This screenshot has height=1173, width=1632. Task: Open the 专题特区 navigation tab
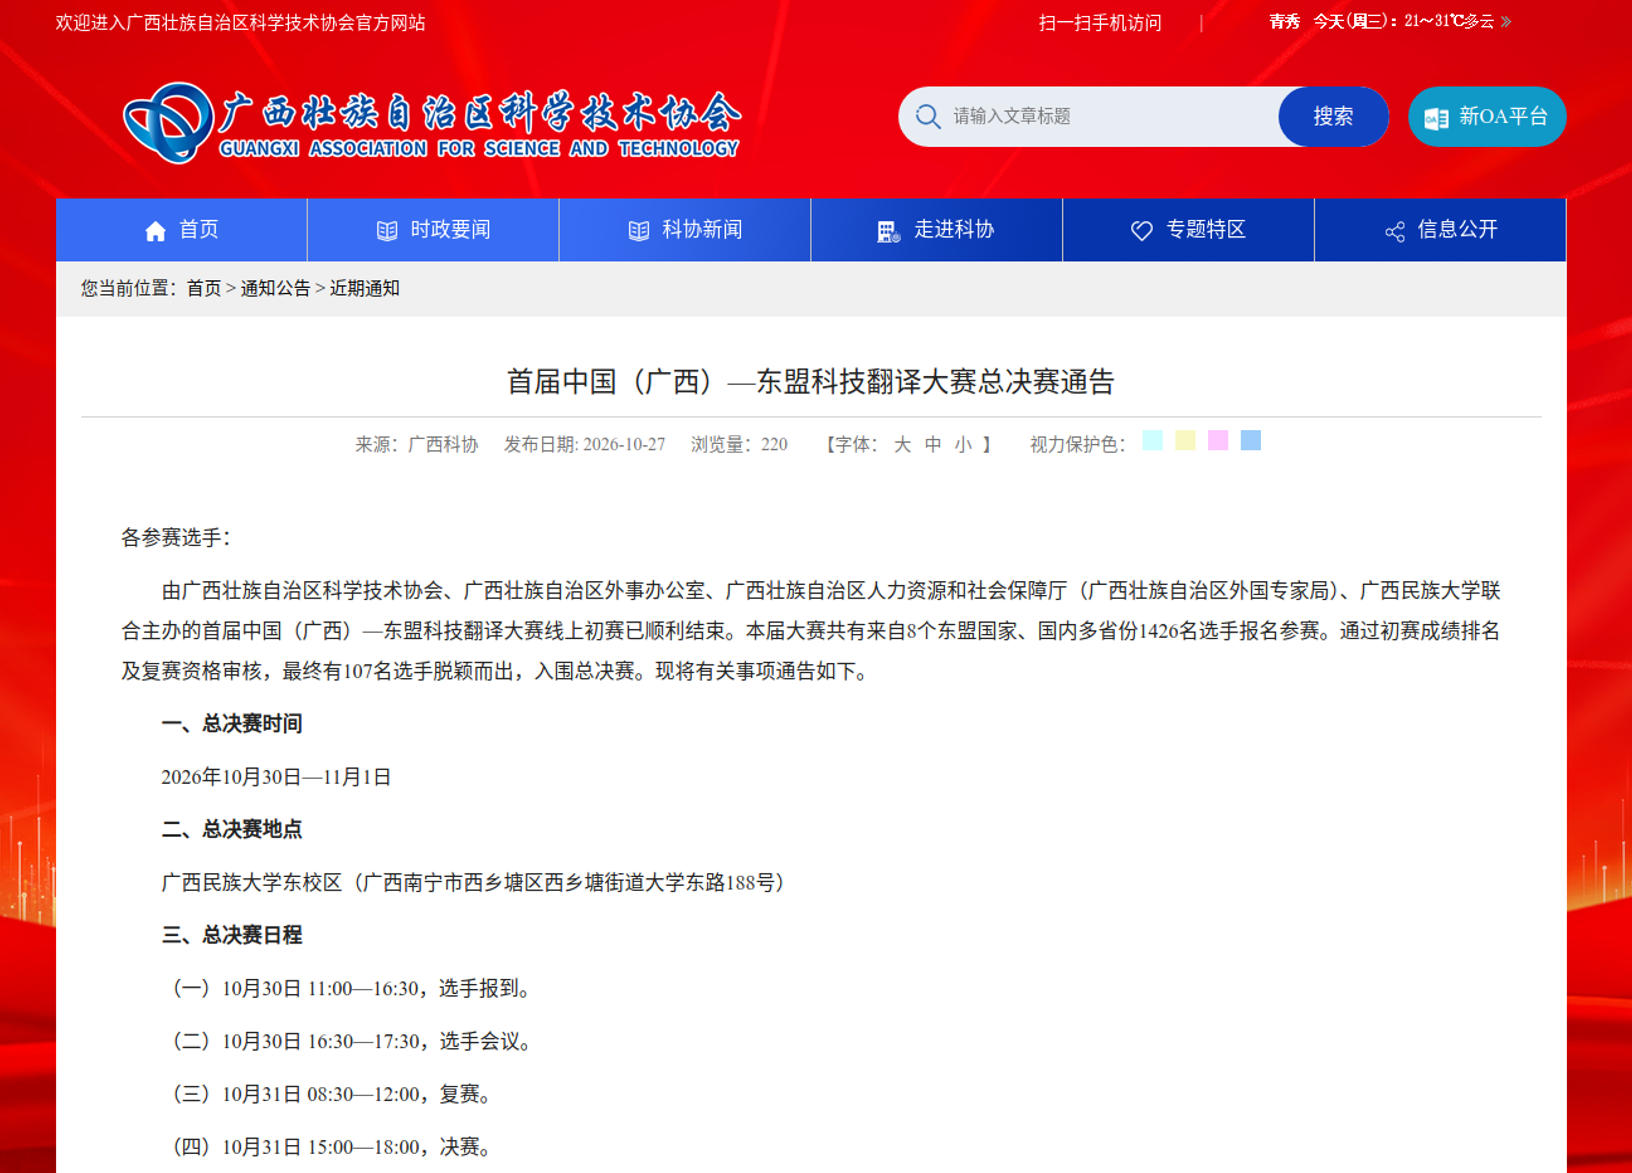(1188, 230)
